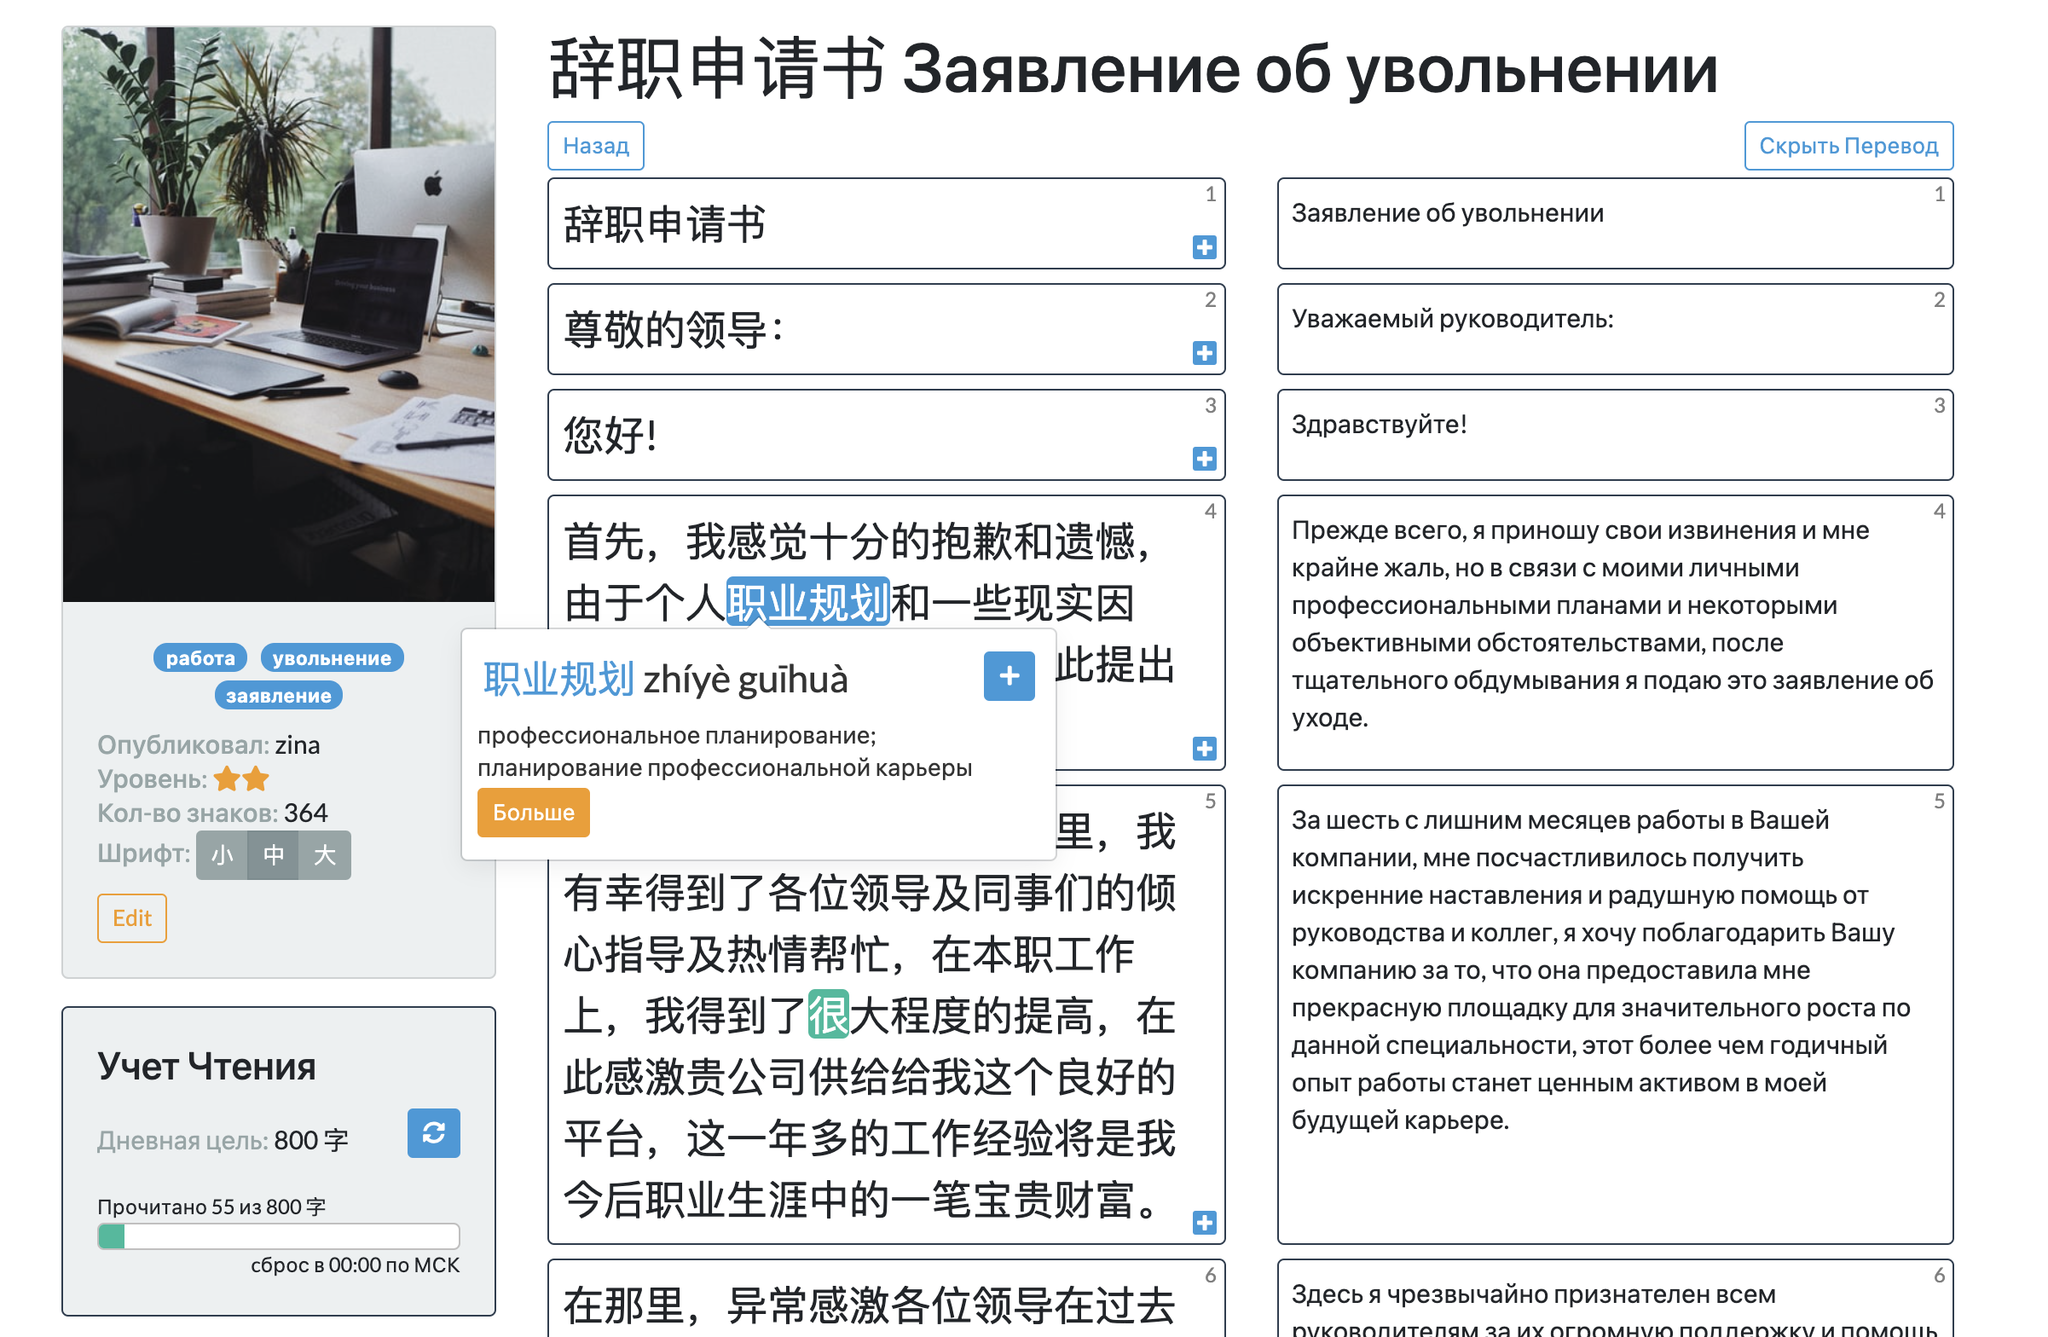Click the plus icon in paragraph 5 box

(1204, 1223)
